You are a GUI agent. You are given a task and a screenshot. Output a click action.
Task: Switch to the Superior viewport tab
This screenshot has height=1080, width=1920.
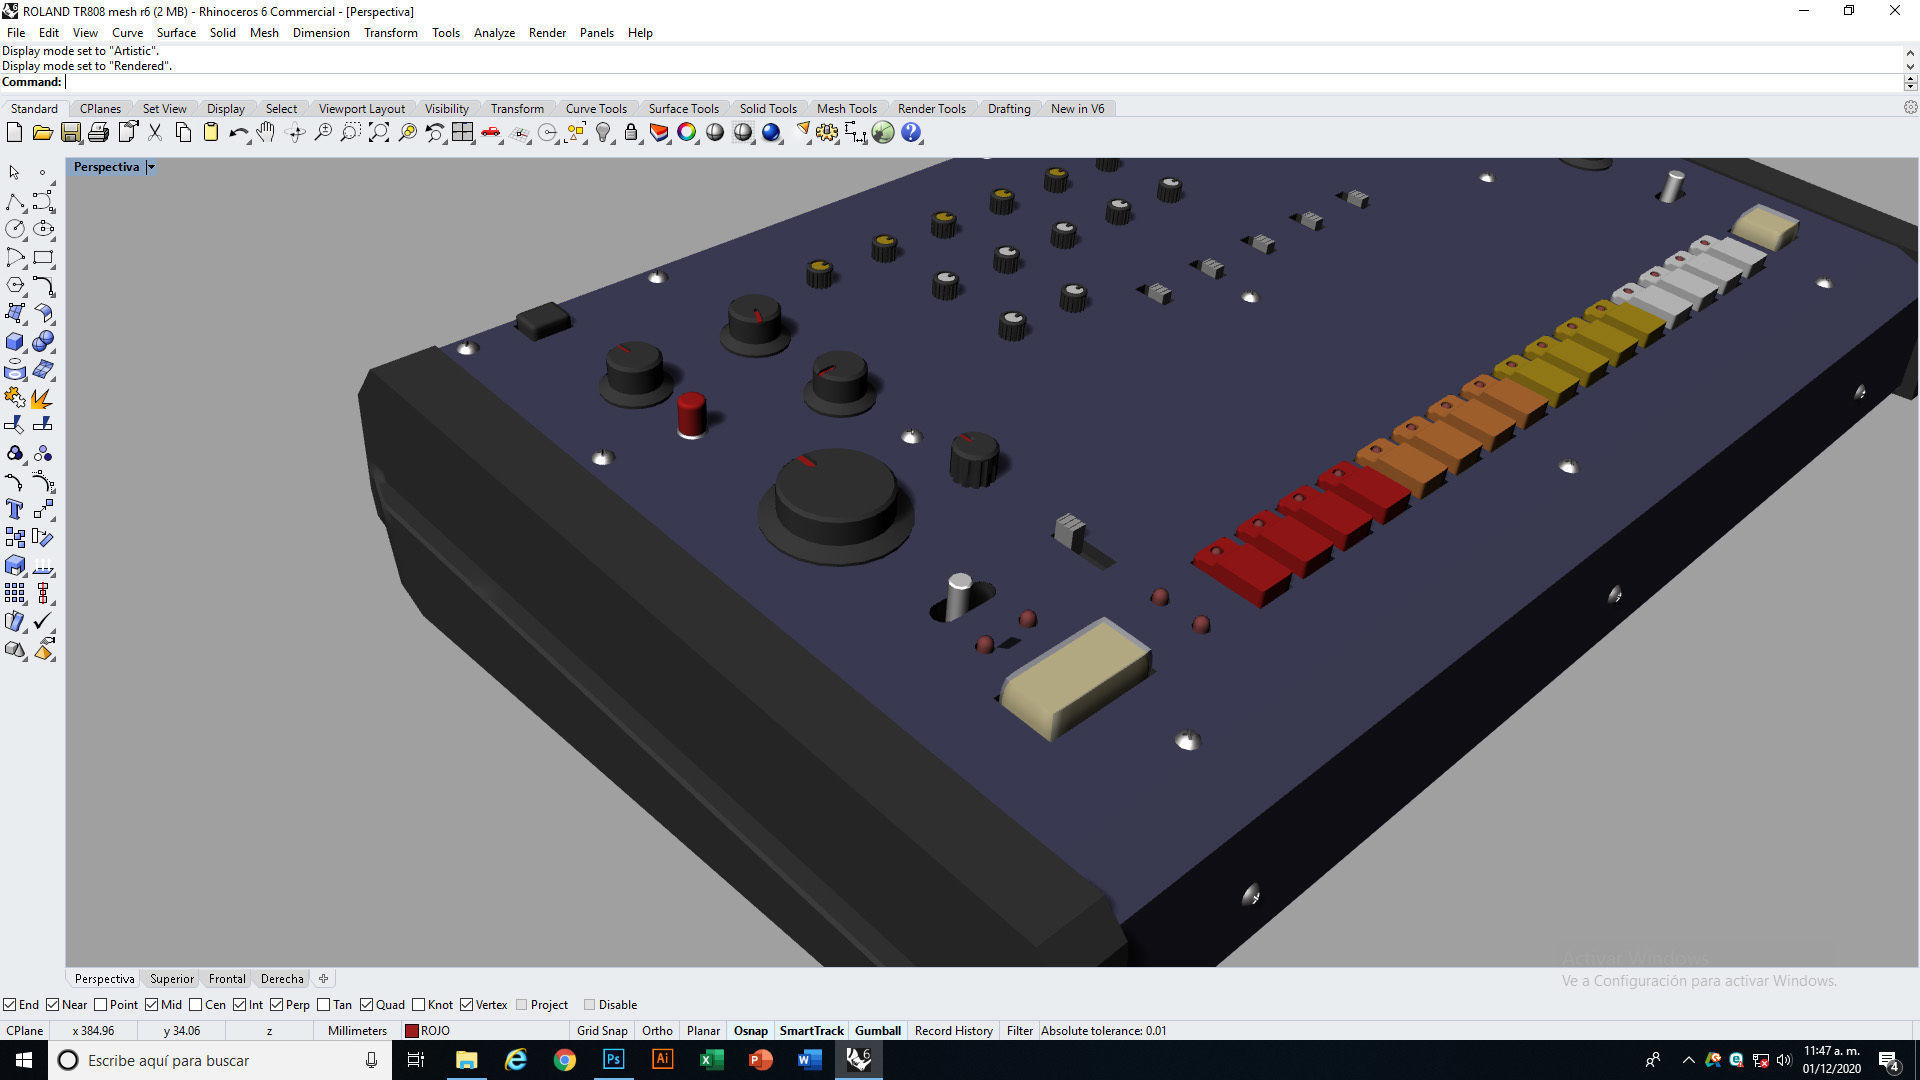tap(172, 978)
